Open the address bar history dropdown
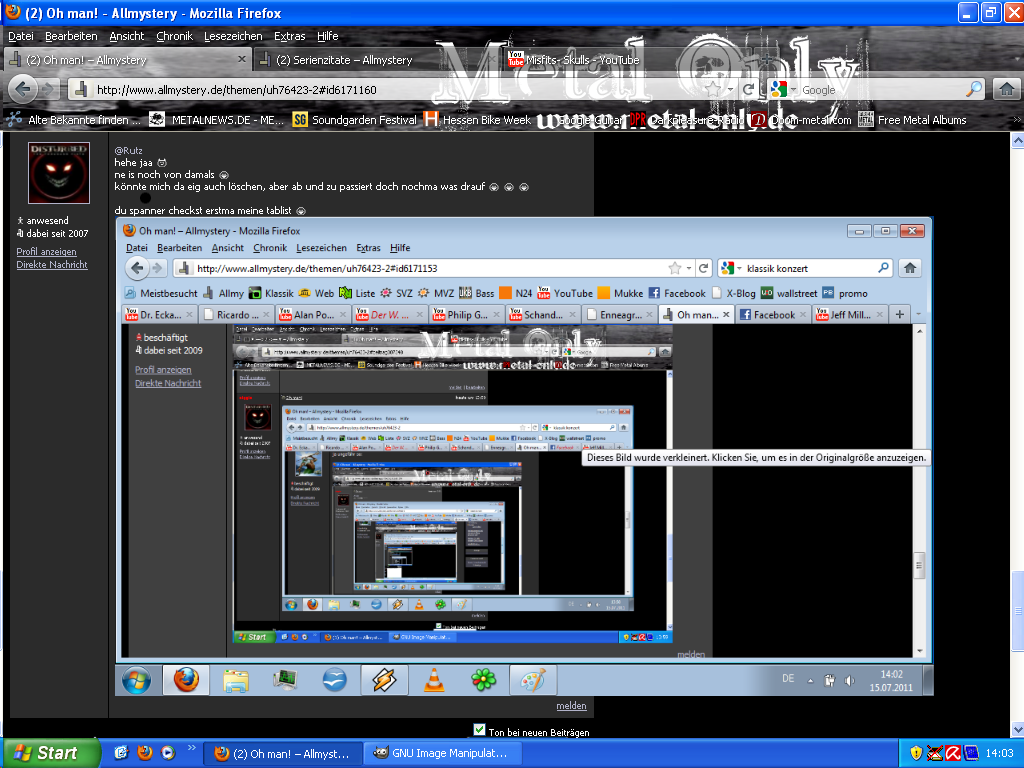The width and height of the screenshot is (1024, 768). coord(730,89)
